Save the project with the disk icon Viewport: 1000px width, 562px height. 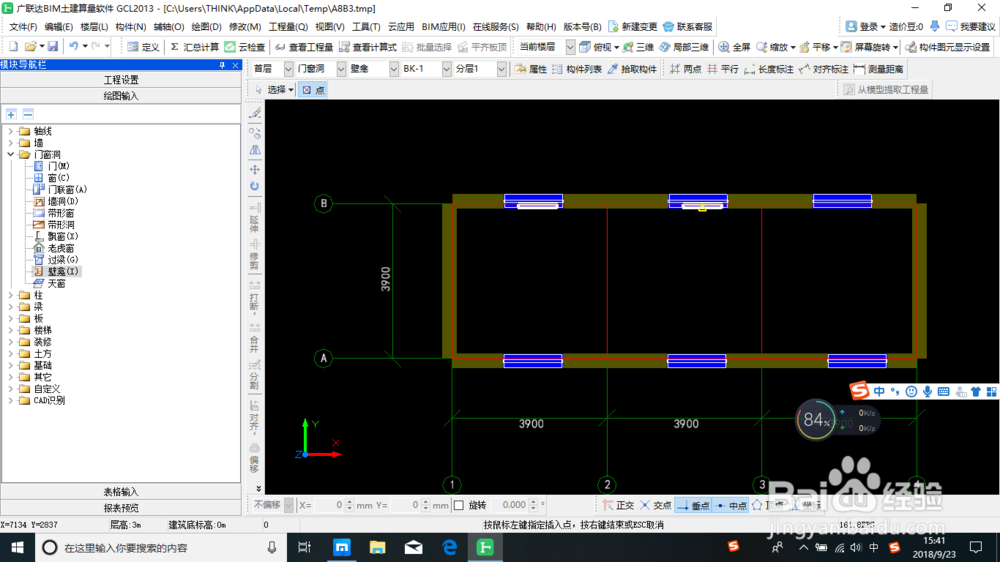pyautogui.click(x=53, y=47)
